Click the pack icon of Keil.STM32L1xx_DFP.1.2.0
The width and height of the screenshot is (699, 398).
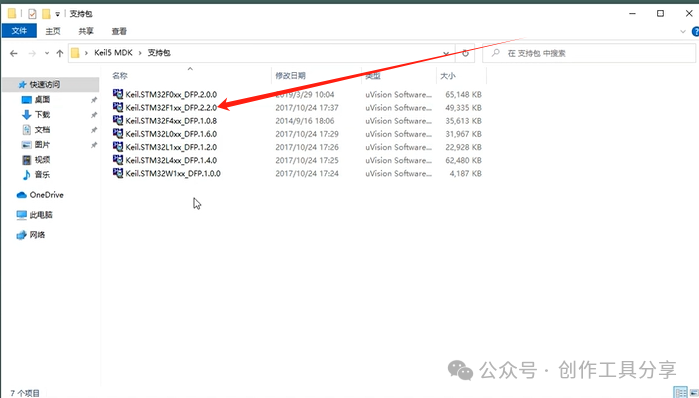(x=118, y=147)
